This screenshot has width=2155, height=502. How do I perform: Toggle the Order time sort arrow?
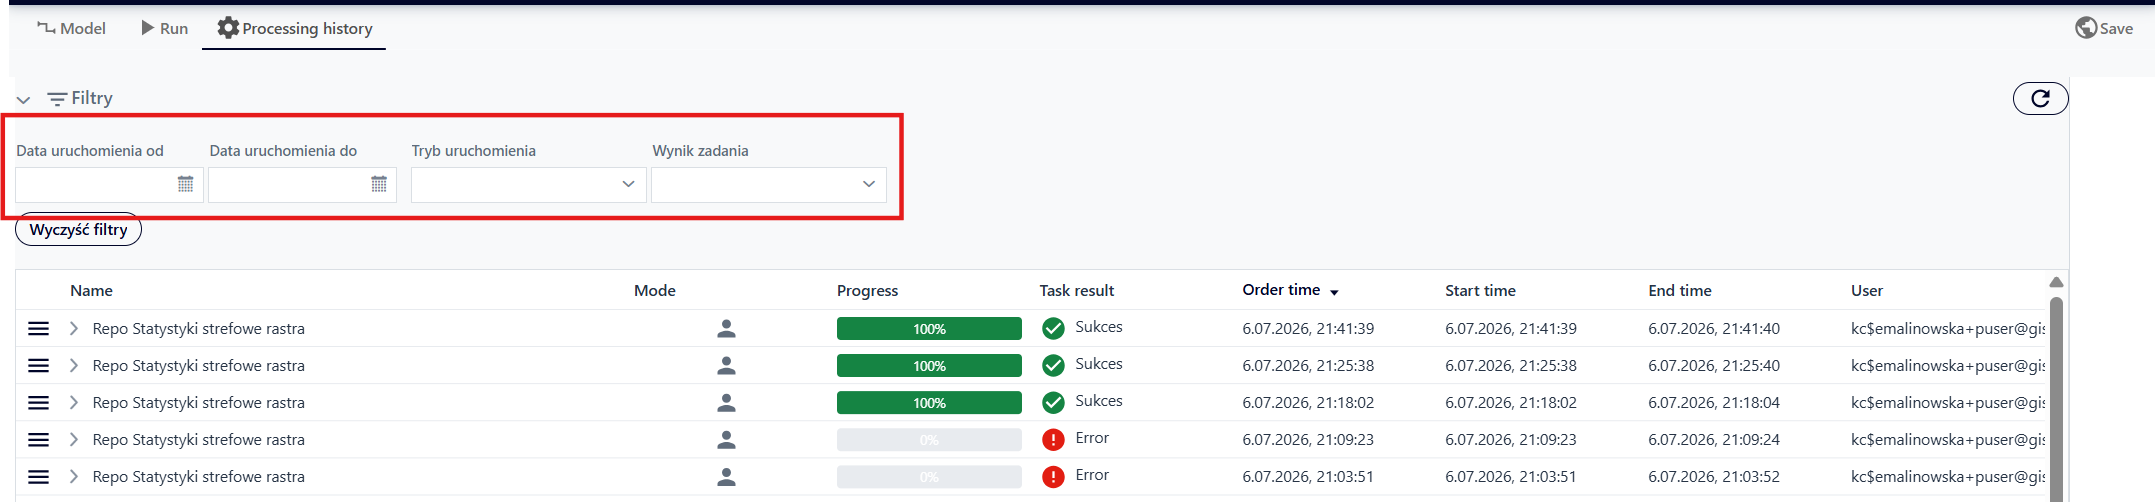[x=1334, y=292]
